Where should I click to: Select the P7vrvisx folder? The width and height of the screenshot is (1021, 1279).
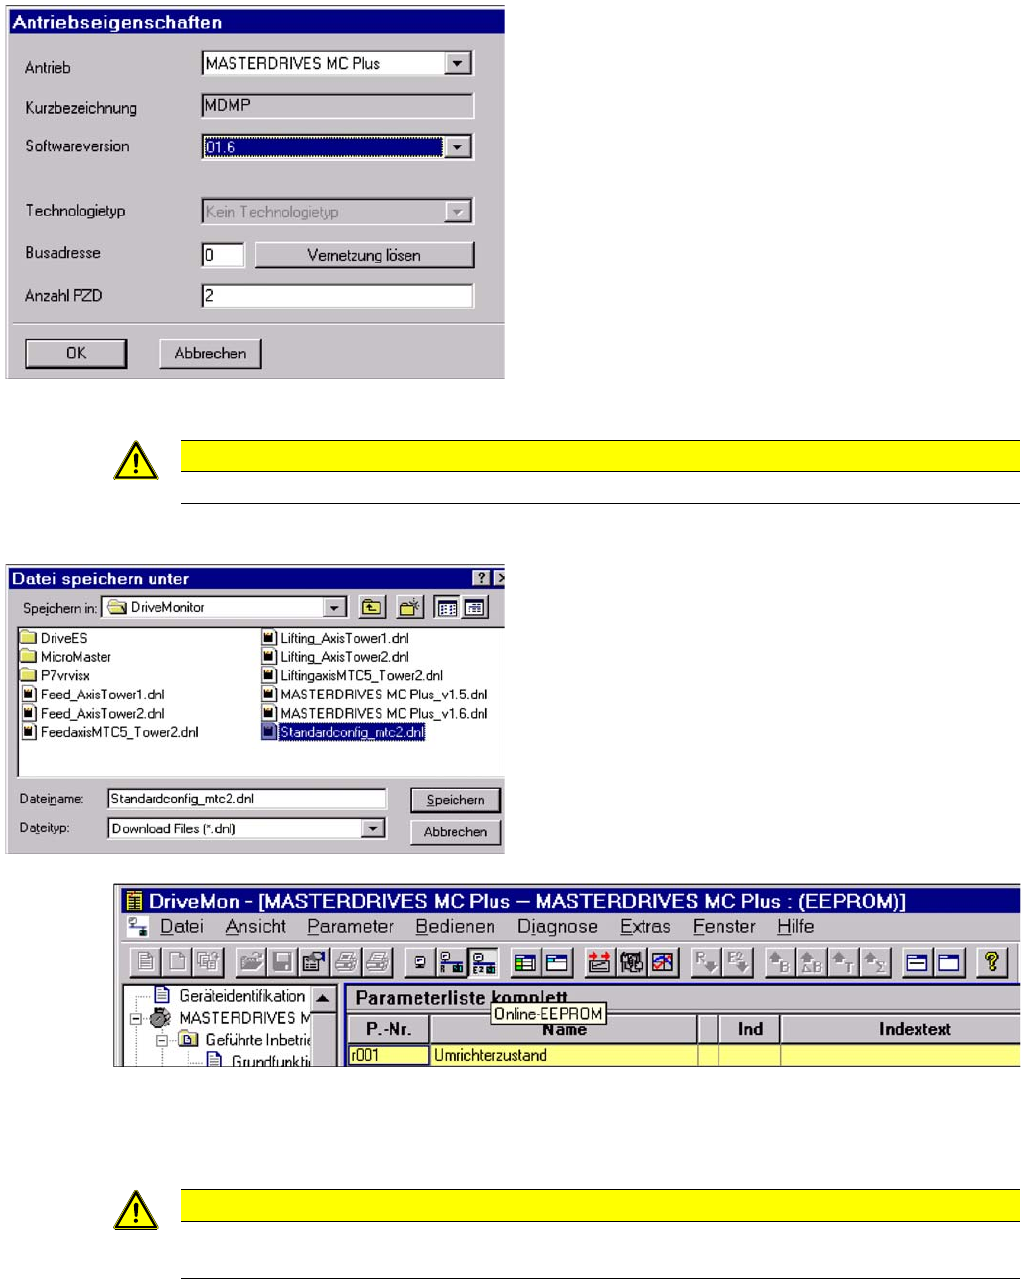(56, 676)
